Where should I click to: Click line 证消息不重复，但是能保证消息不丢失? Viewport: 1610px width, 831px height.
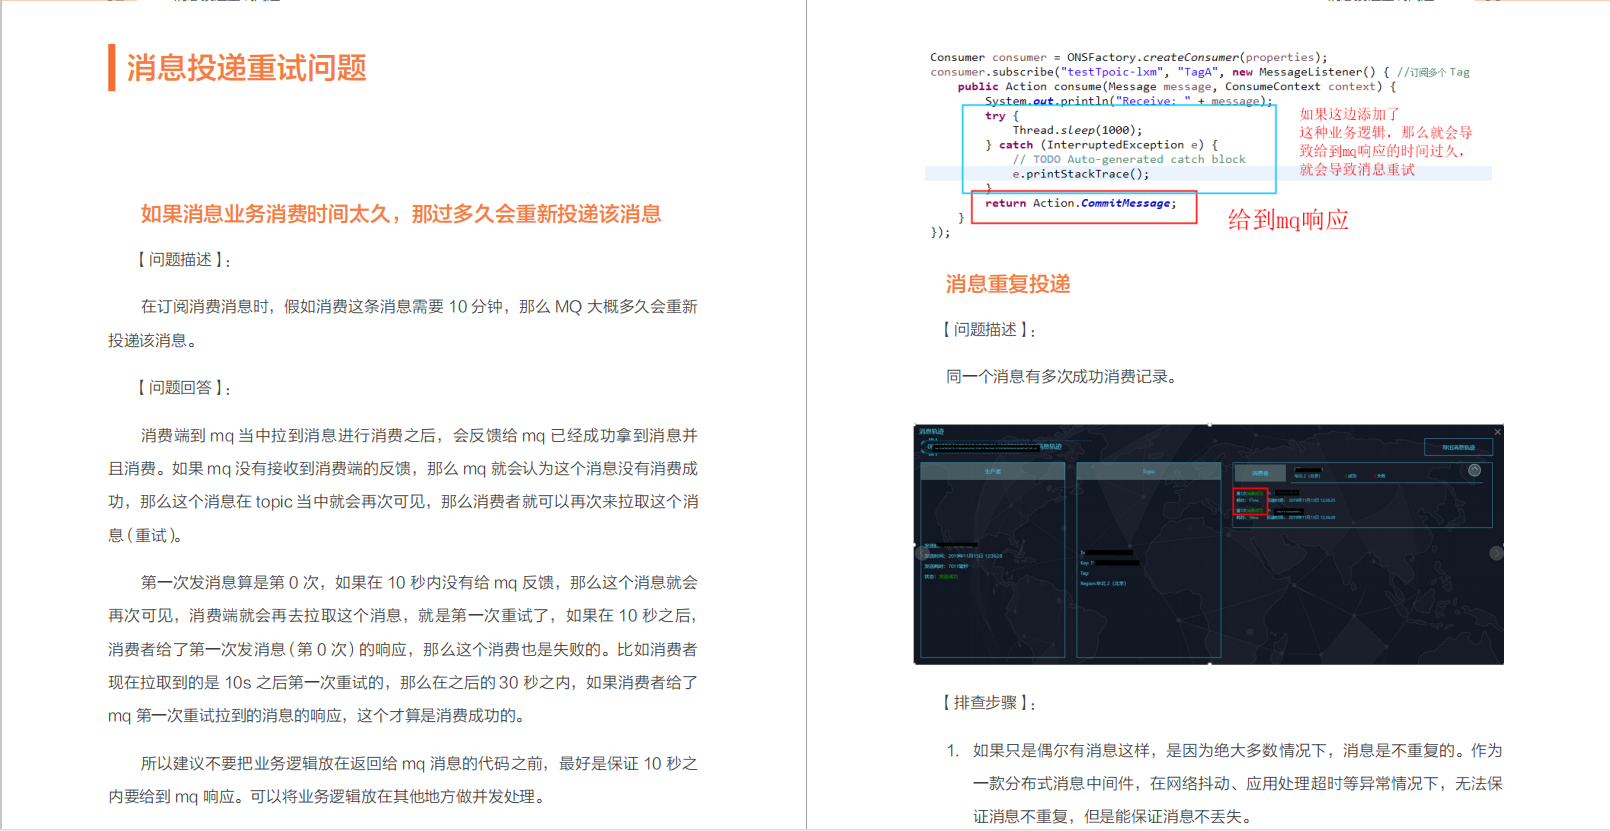point(1112,817)
